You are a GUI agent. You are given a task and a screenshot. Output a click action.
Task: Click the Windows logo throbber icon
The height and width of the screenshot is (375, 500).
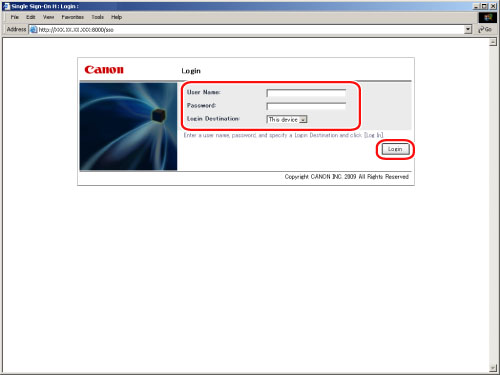(488, 17)
